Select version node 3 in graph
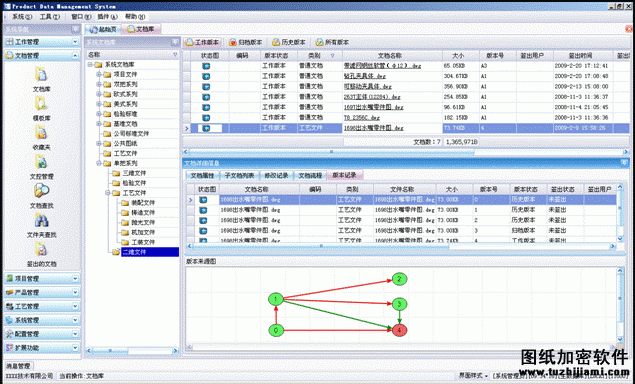 pos(399,304)
